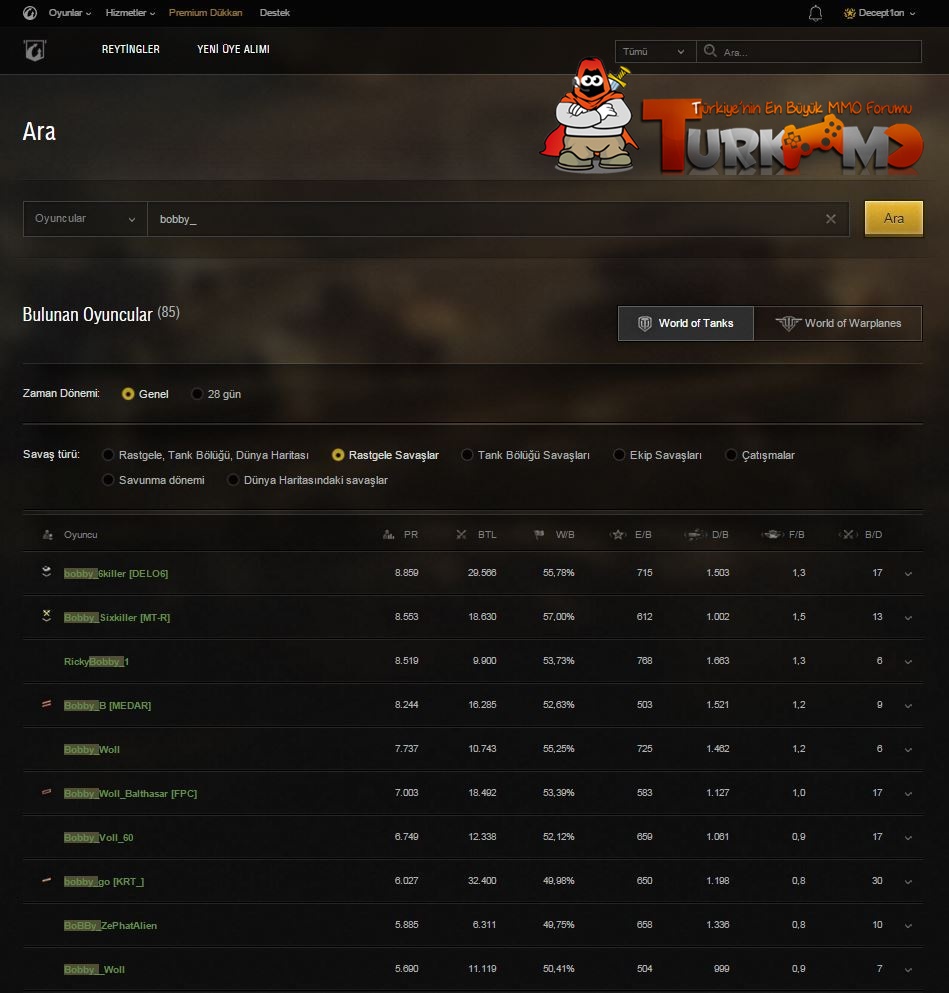Open the Decept1on account menu
The height and width of the screenshot is (993, 949).
point(879,13)
